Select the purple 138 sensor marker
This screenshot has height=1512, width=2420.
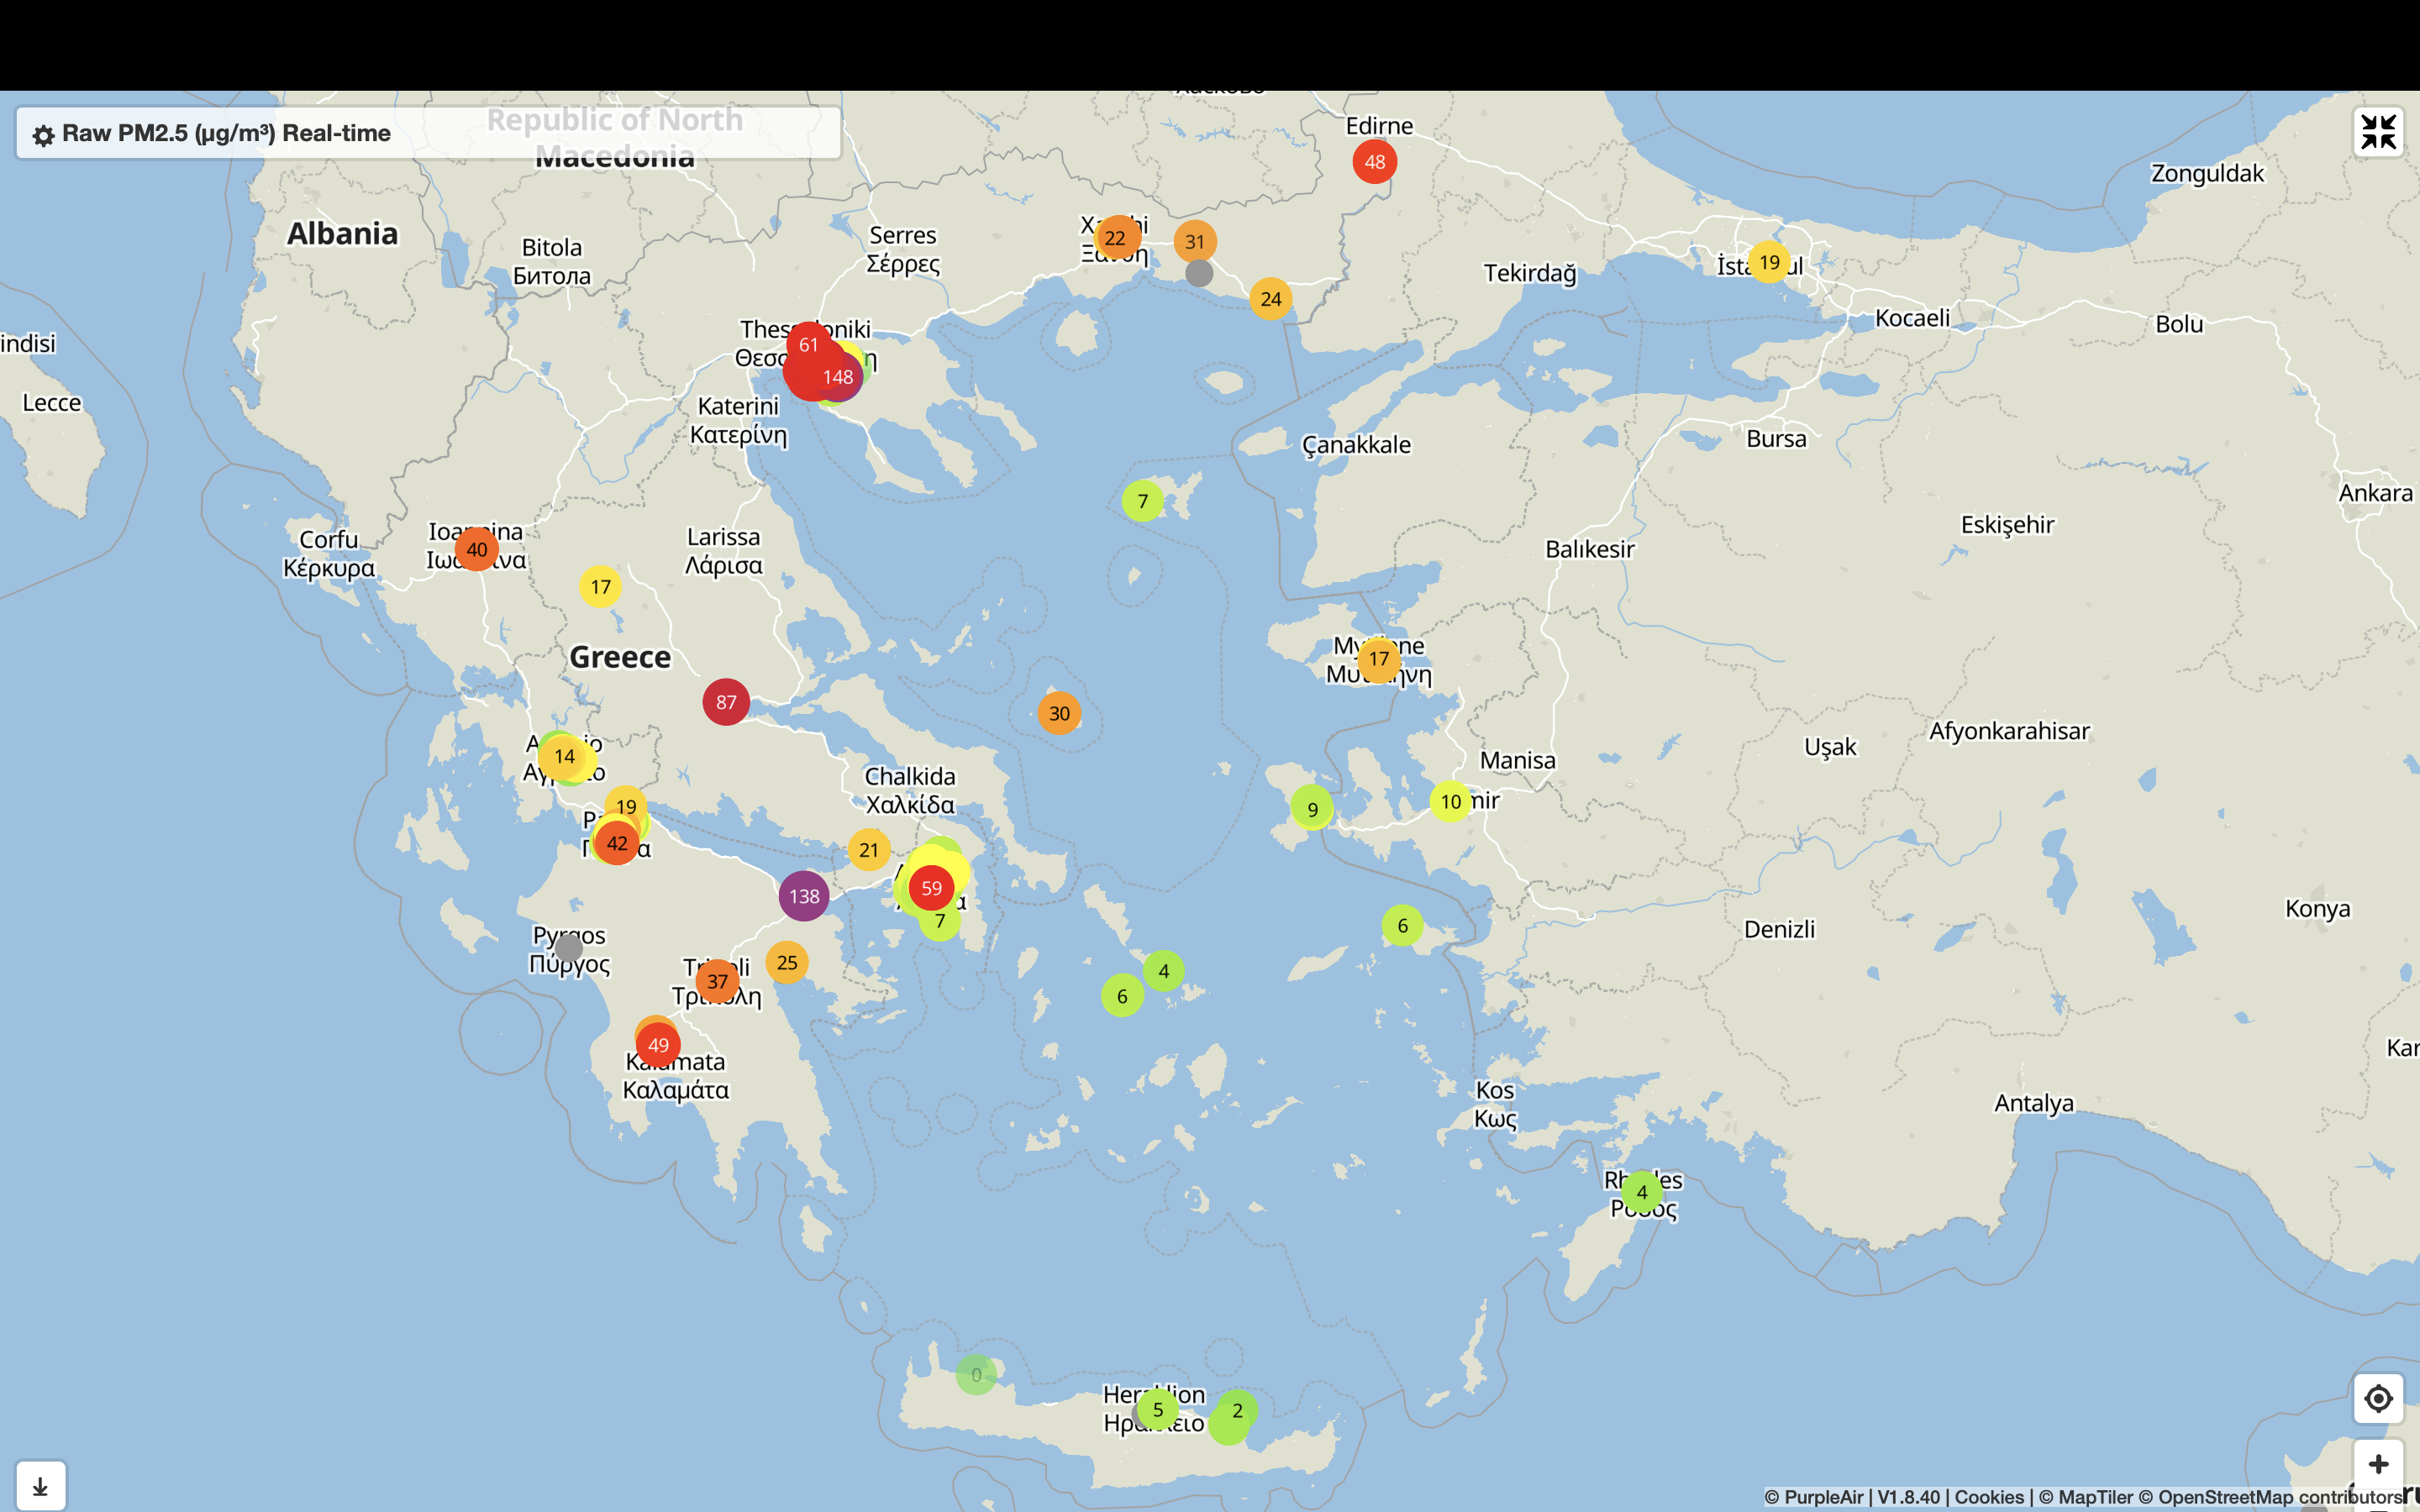[x=804, y=896]
